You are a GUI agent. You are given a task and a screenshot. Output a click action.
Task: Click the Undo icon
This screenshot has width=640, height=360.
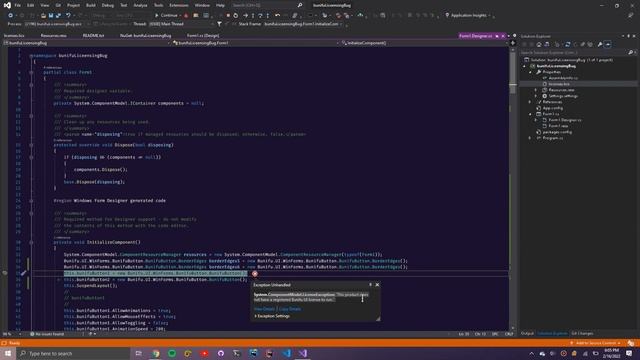[x=68, y=16]
